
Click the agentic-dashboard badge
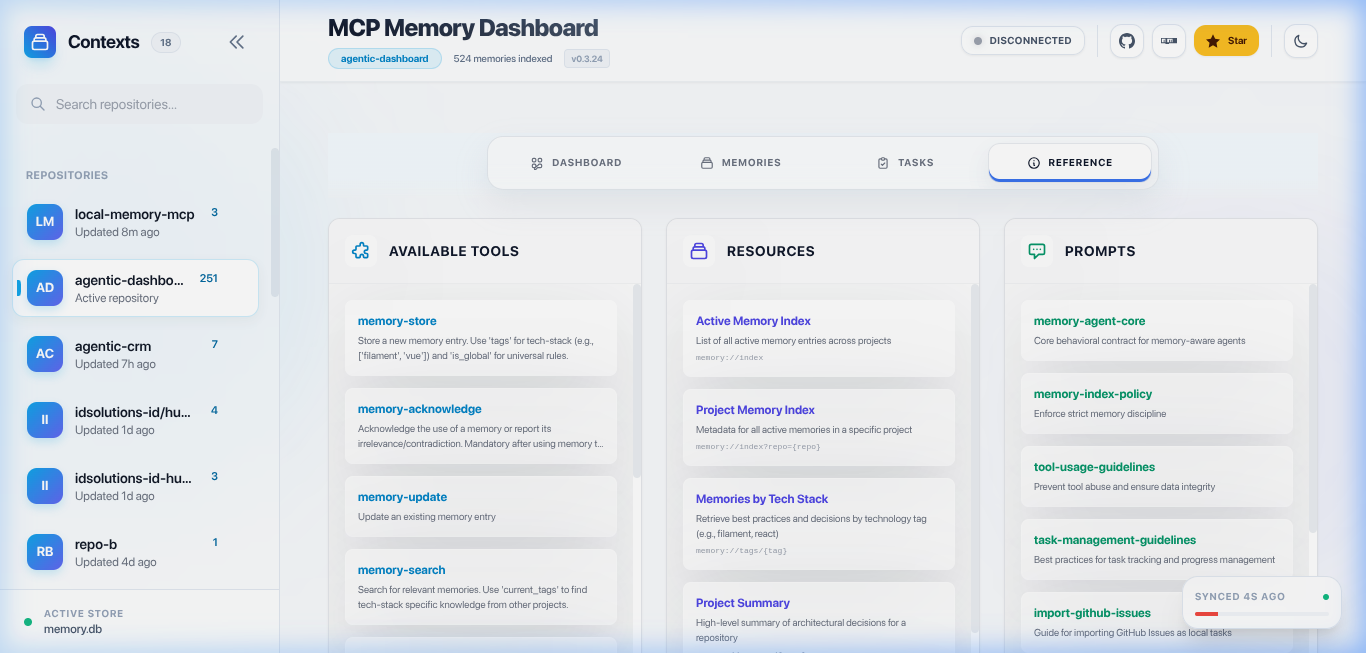(x=385, y=59)
